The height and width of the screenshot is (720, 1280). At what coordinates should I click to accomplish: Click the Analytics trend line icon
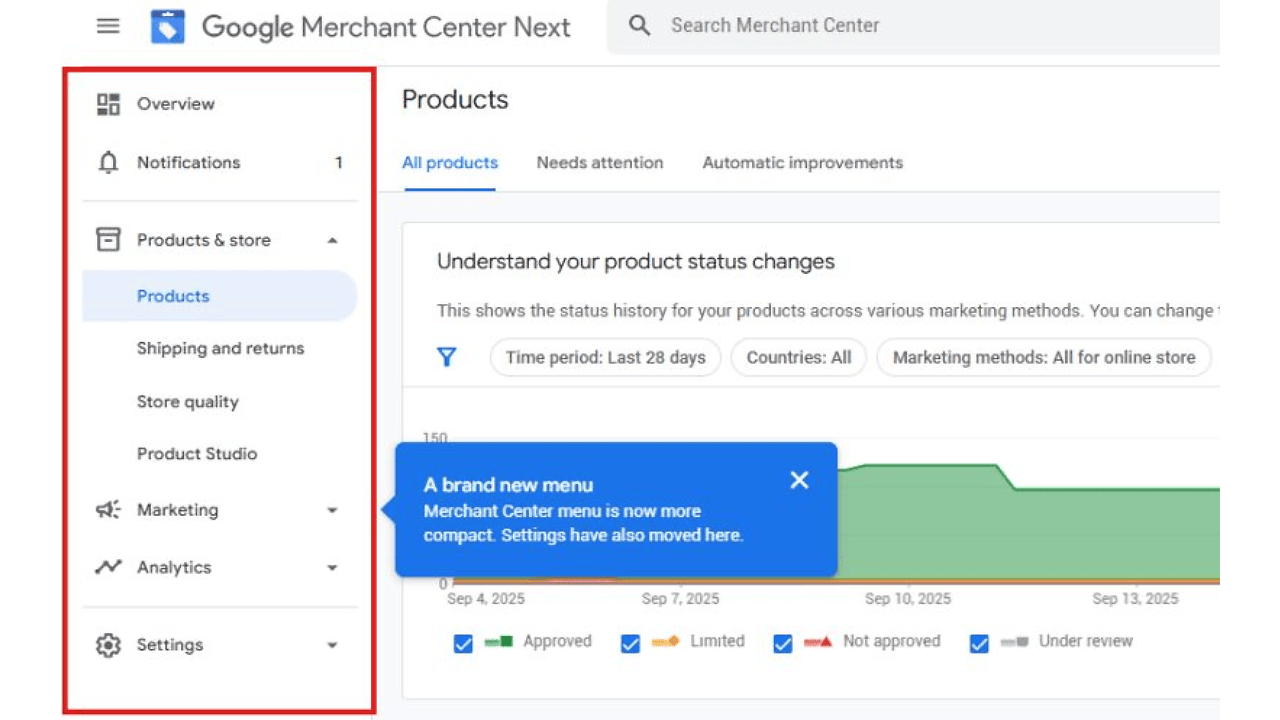(x=108, y=568)
